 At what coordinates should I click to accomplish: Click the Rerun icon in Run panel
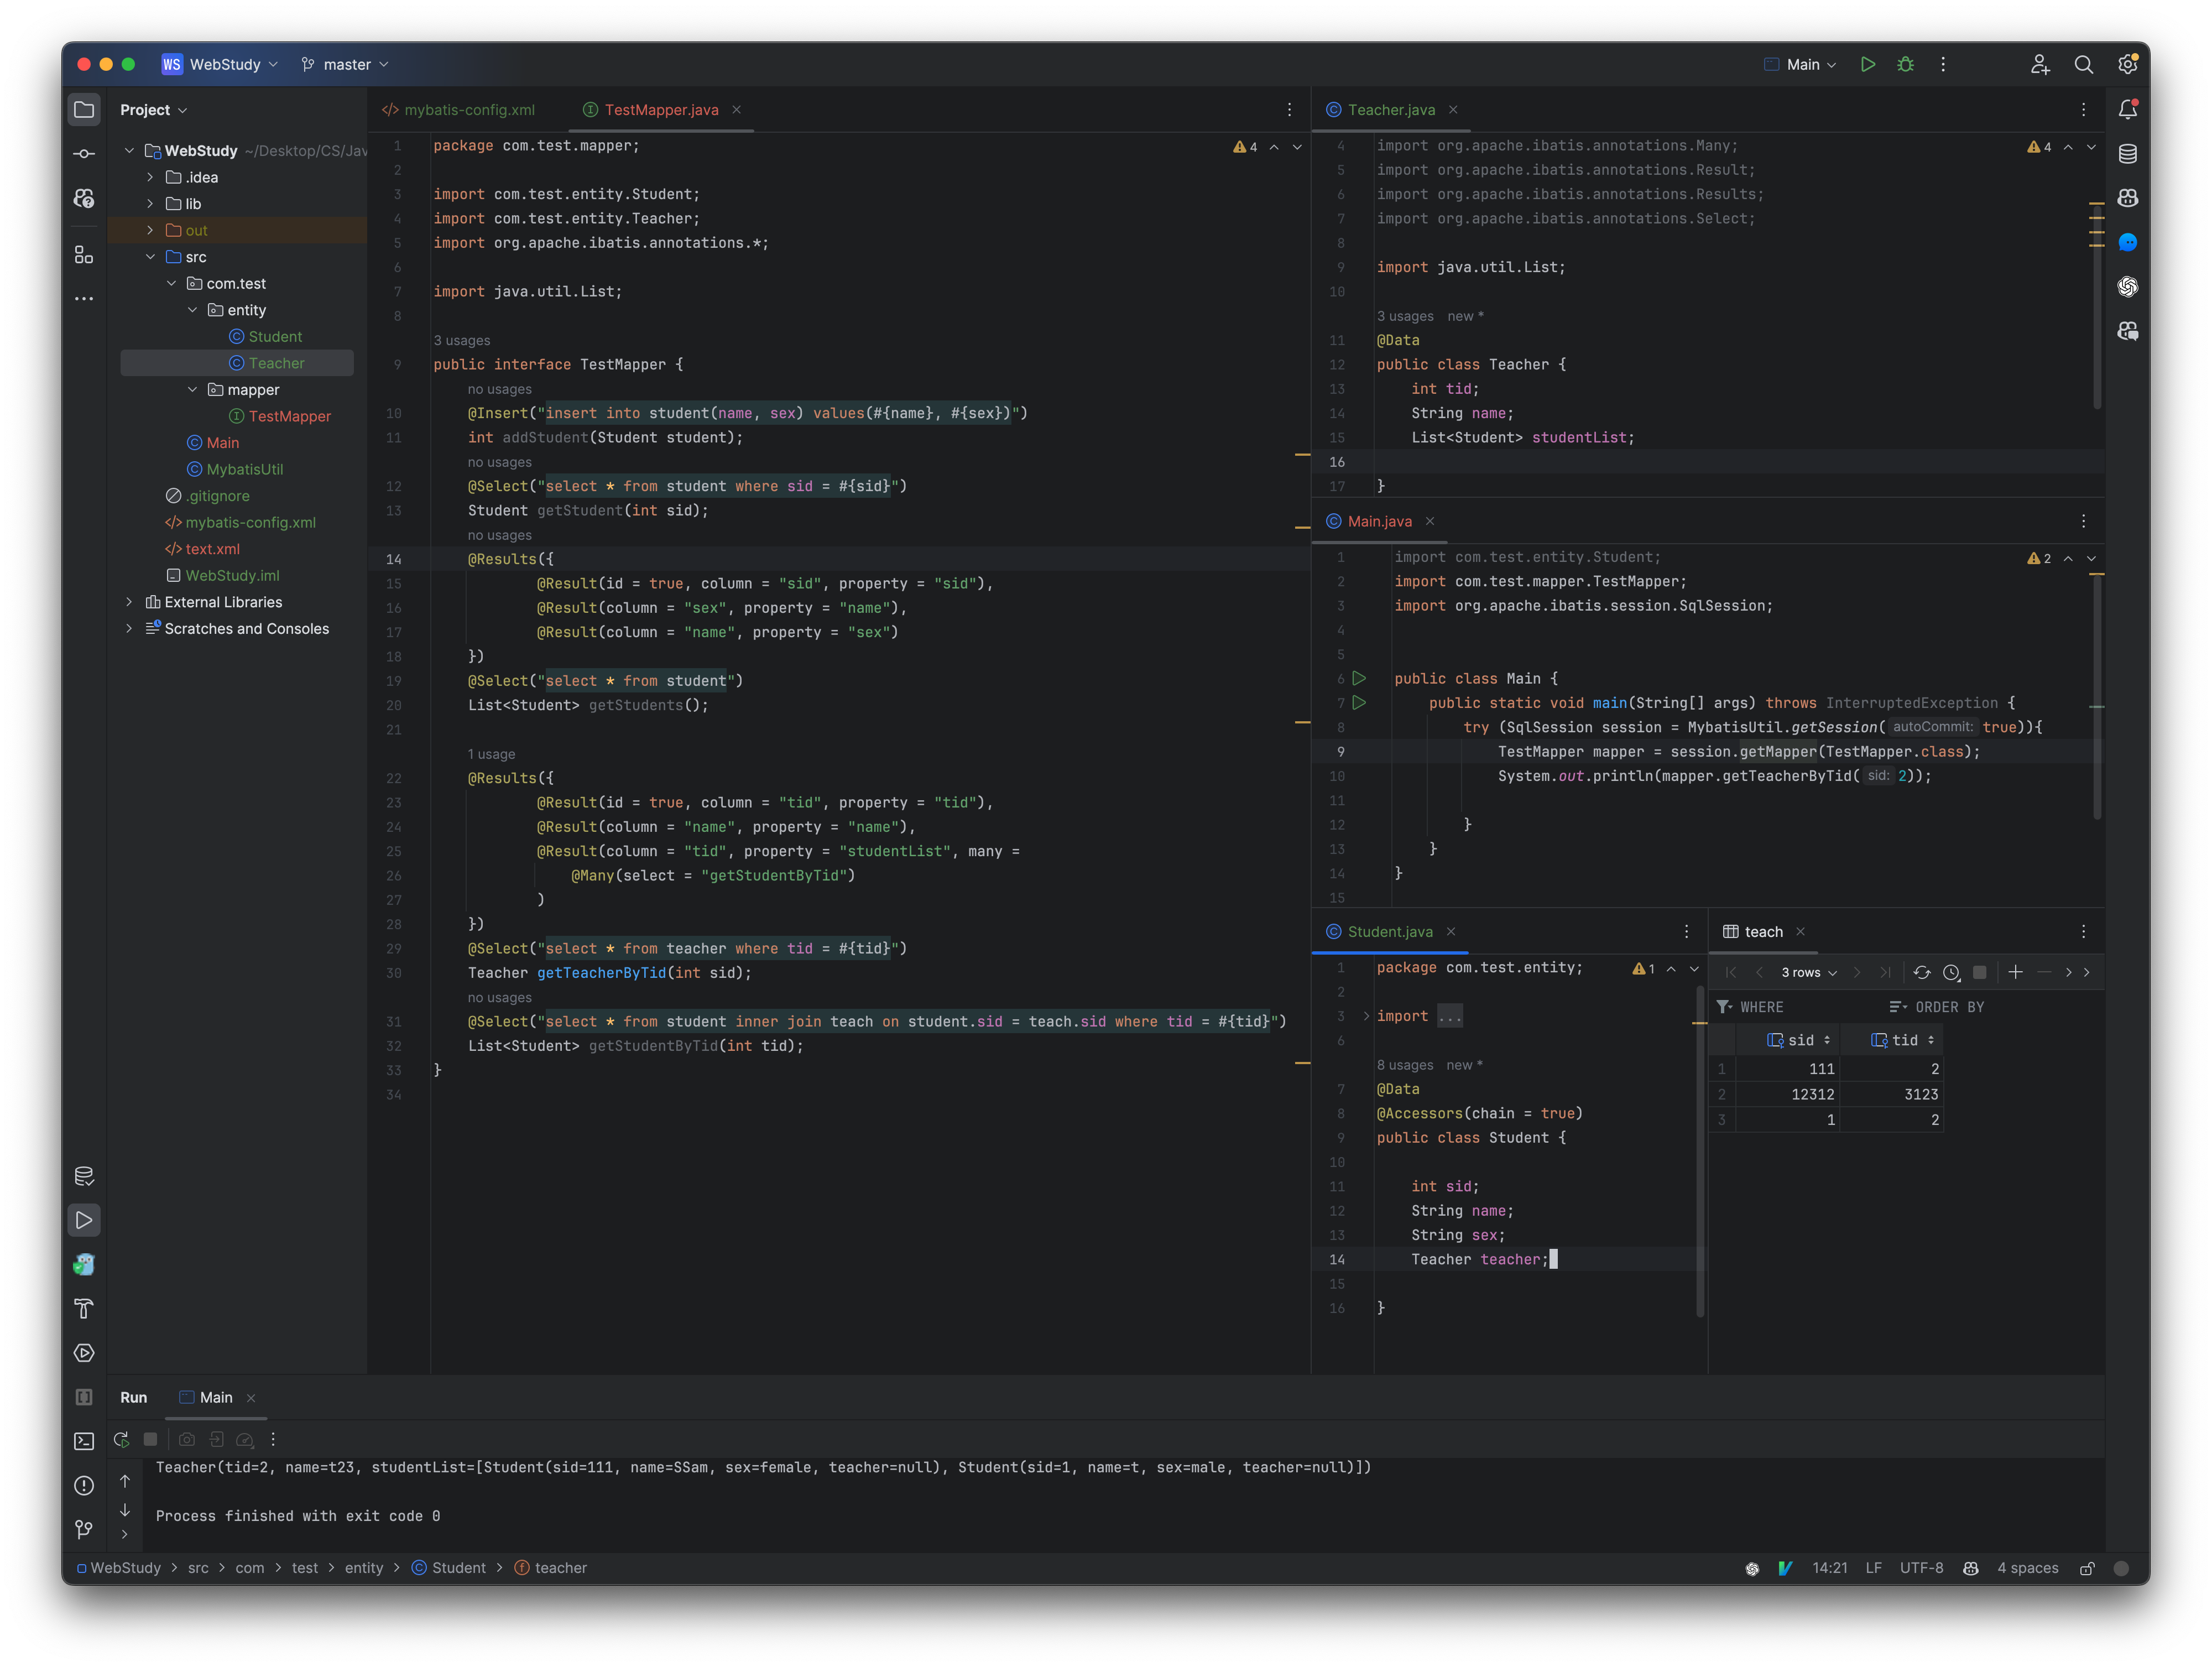click(x=121, y=1439)
